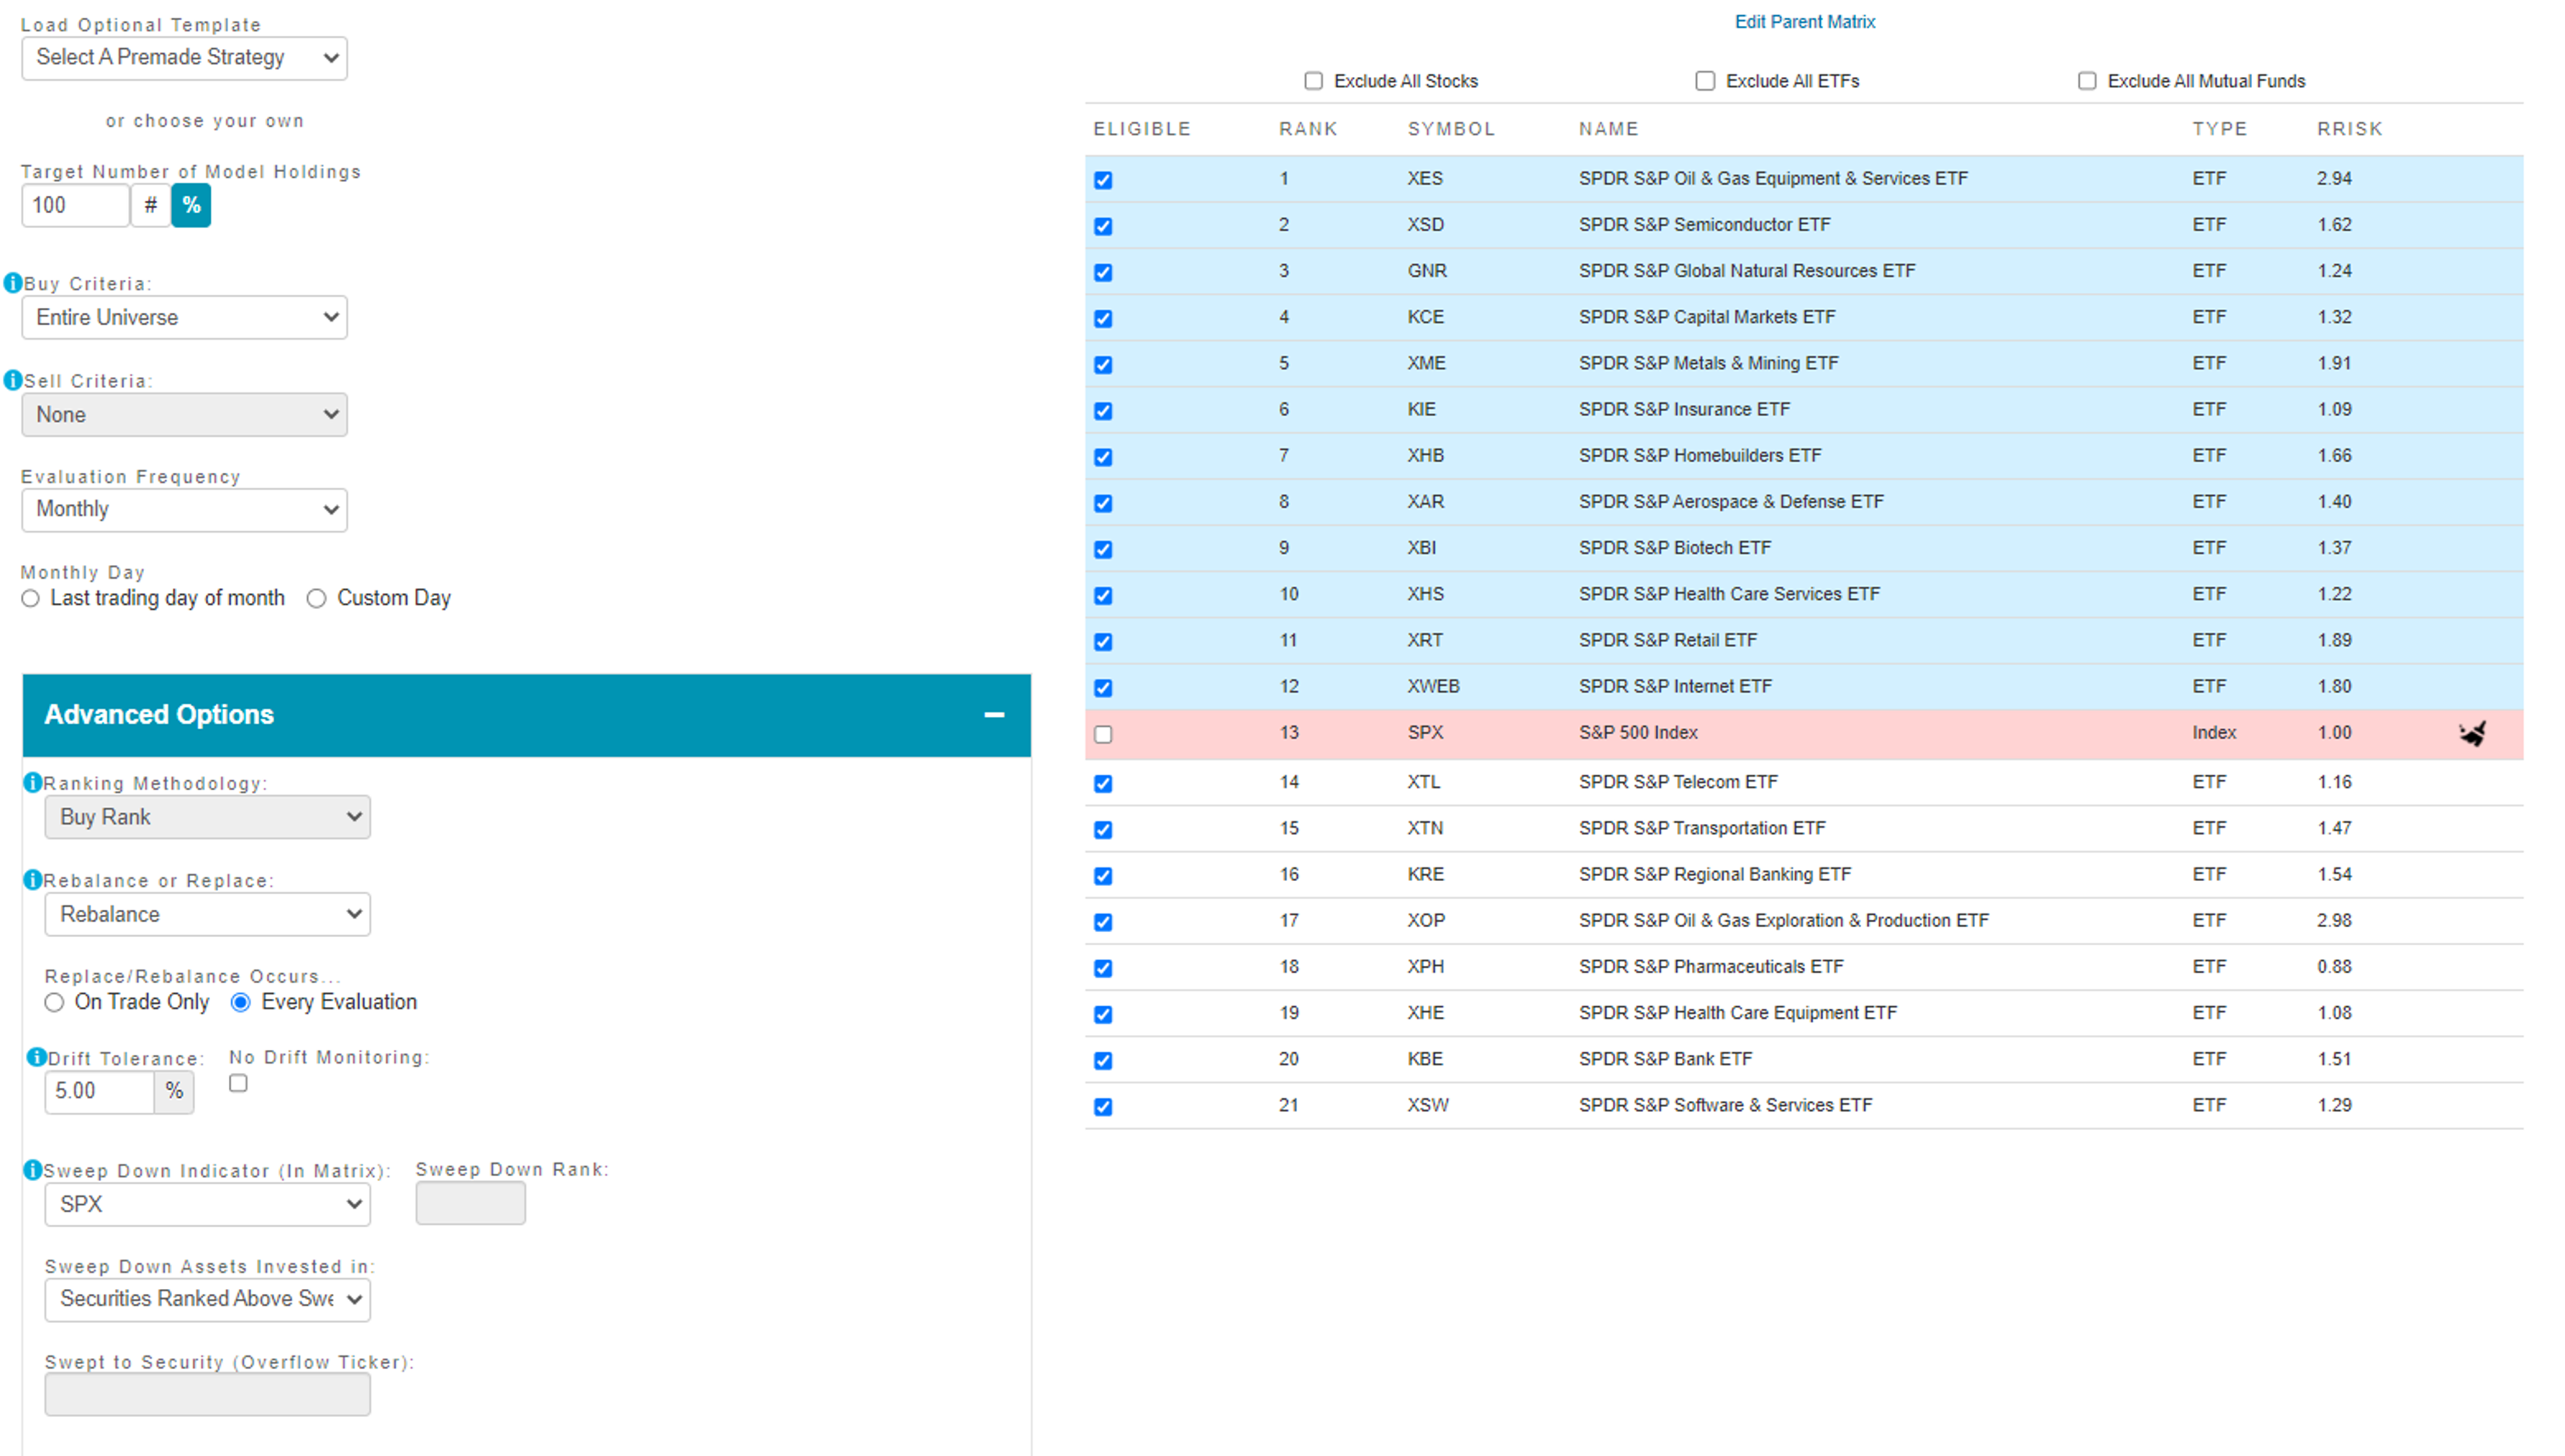Sort table by the RRISK column
The height and width of the screenshot is (1456, 2565).
point(2349,129)
